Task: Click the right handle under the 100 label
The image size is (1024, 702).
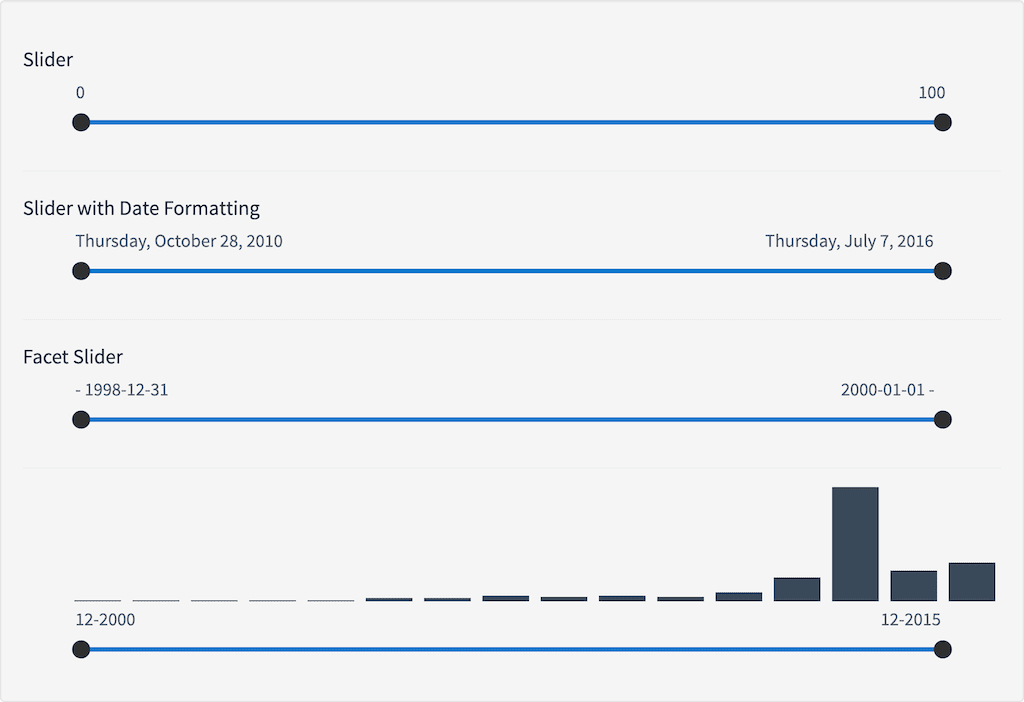Action: pos(941,123)
